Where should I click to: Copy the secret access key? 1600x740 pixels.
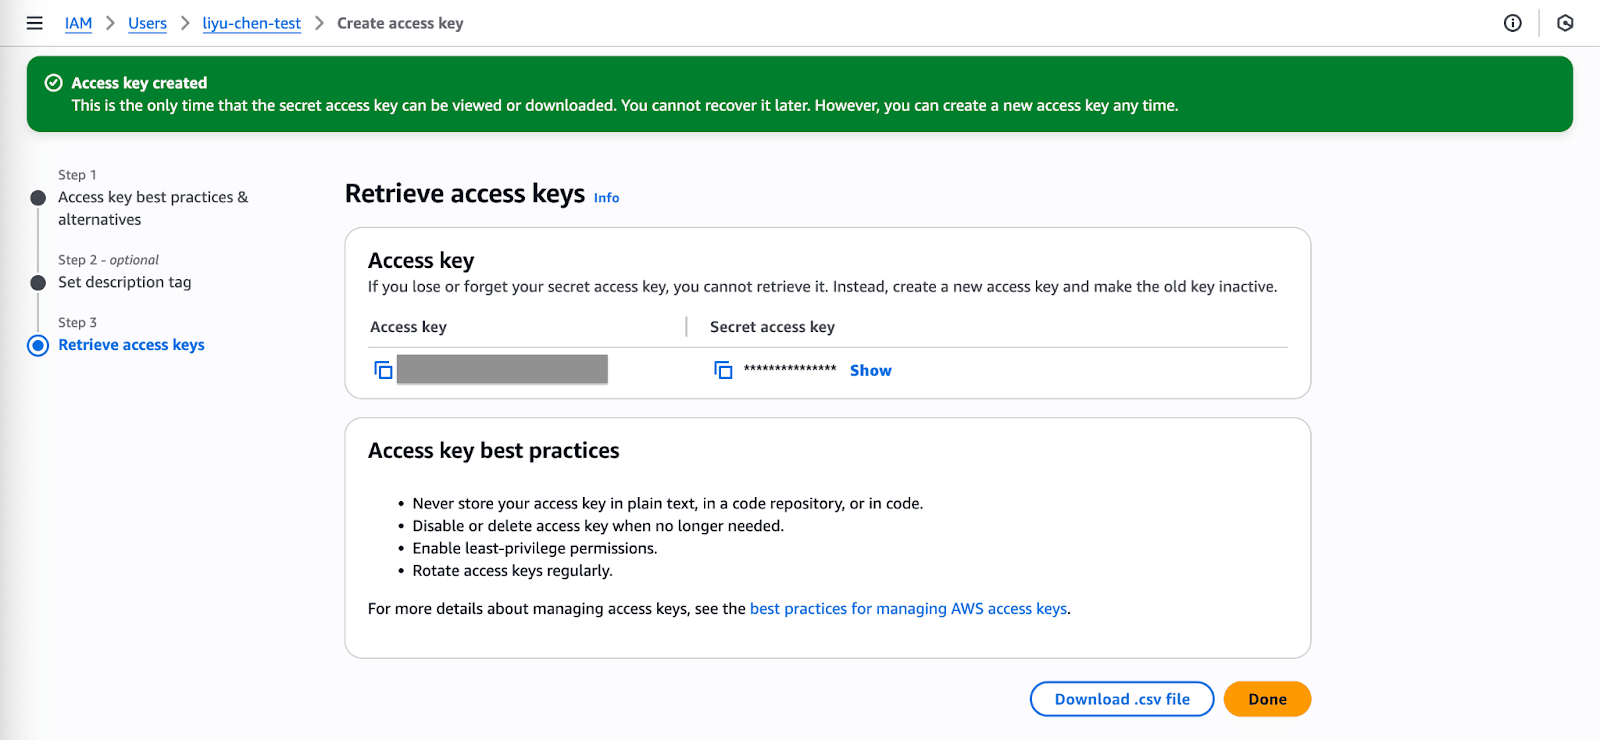[x=723, y=370]
